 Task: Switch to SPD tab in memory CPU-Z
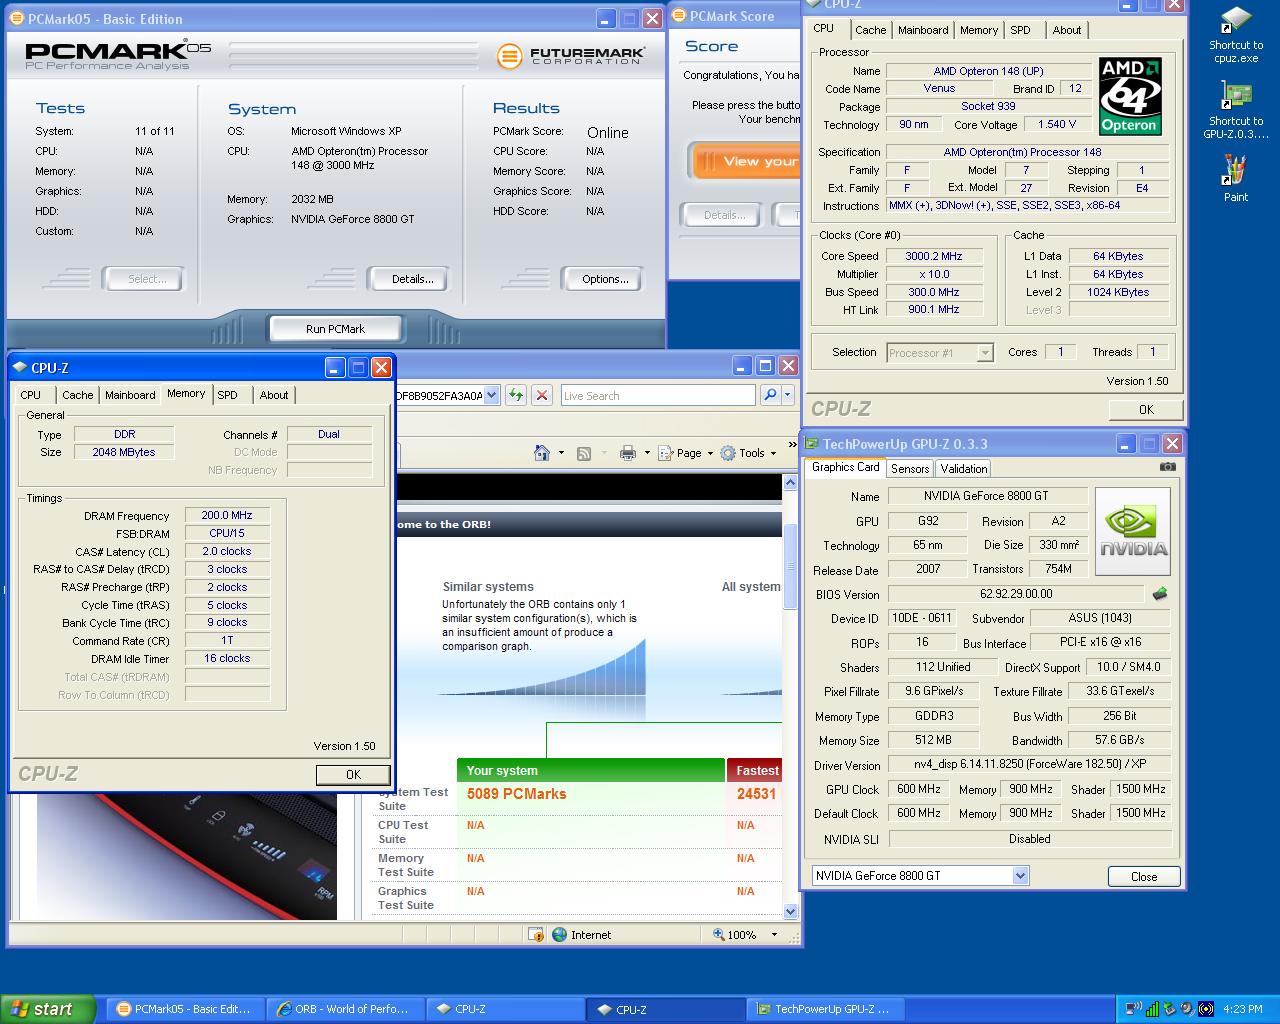click(228, 395)
